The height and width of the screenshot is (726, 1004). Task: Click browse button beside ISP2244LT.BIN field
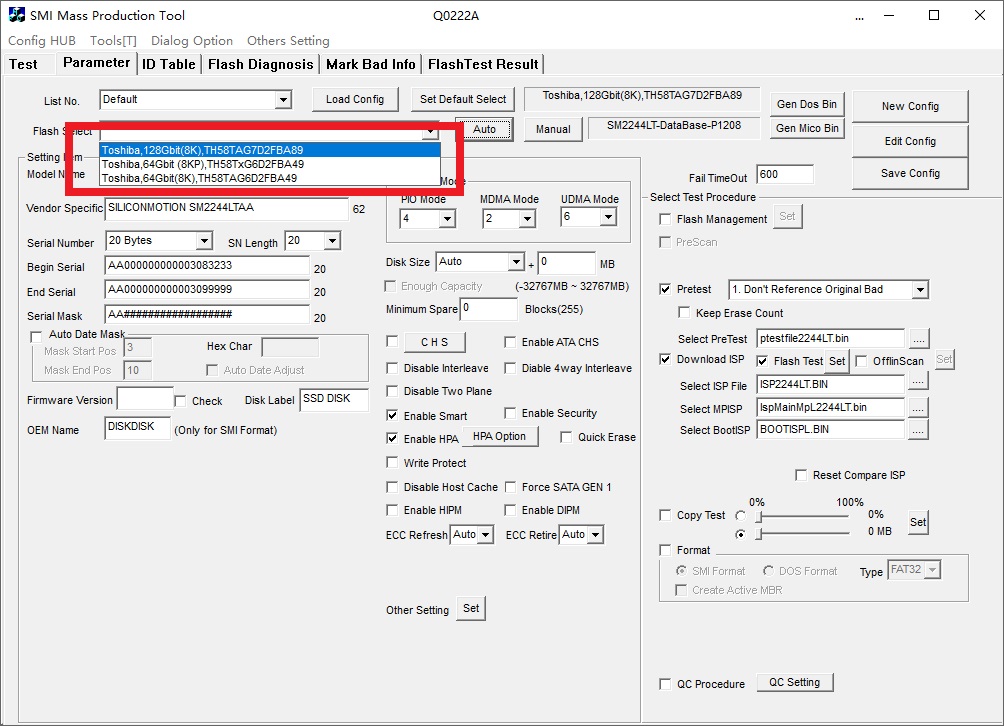click(919, 384)
